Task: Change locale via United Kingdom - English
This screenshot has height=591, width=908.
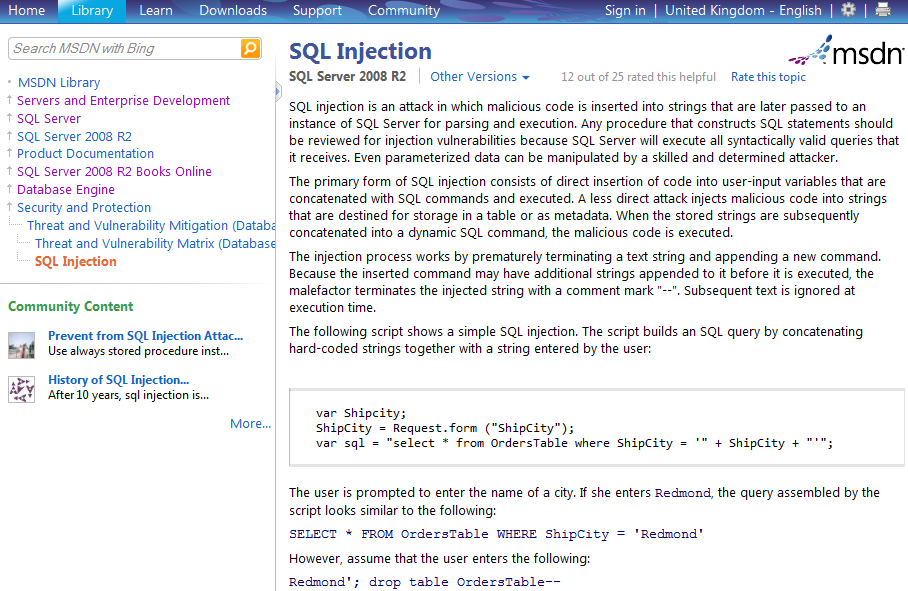Action: point(743,10)
